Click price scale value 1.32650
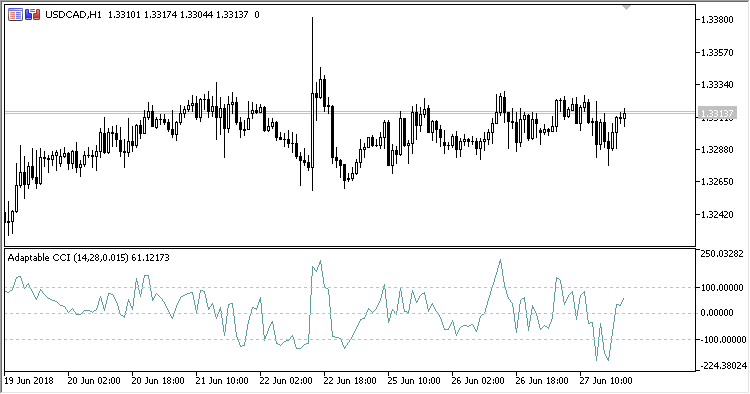Viewport: 750px width, 394px height. [717, 182]
